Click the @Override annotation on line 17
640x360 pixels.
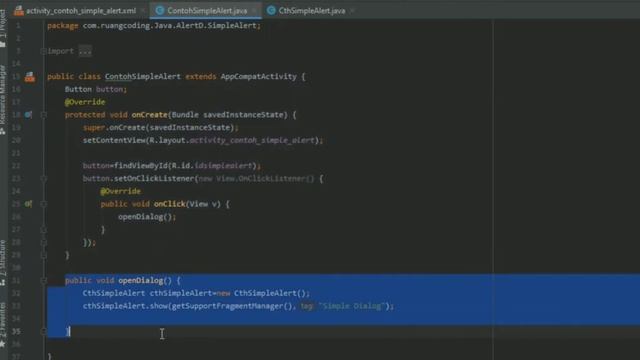[85, 102]
